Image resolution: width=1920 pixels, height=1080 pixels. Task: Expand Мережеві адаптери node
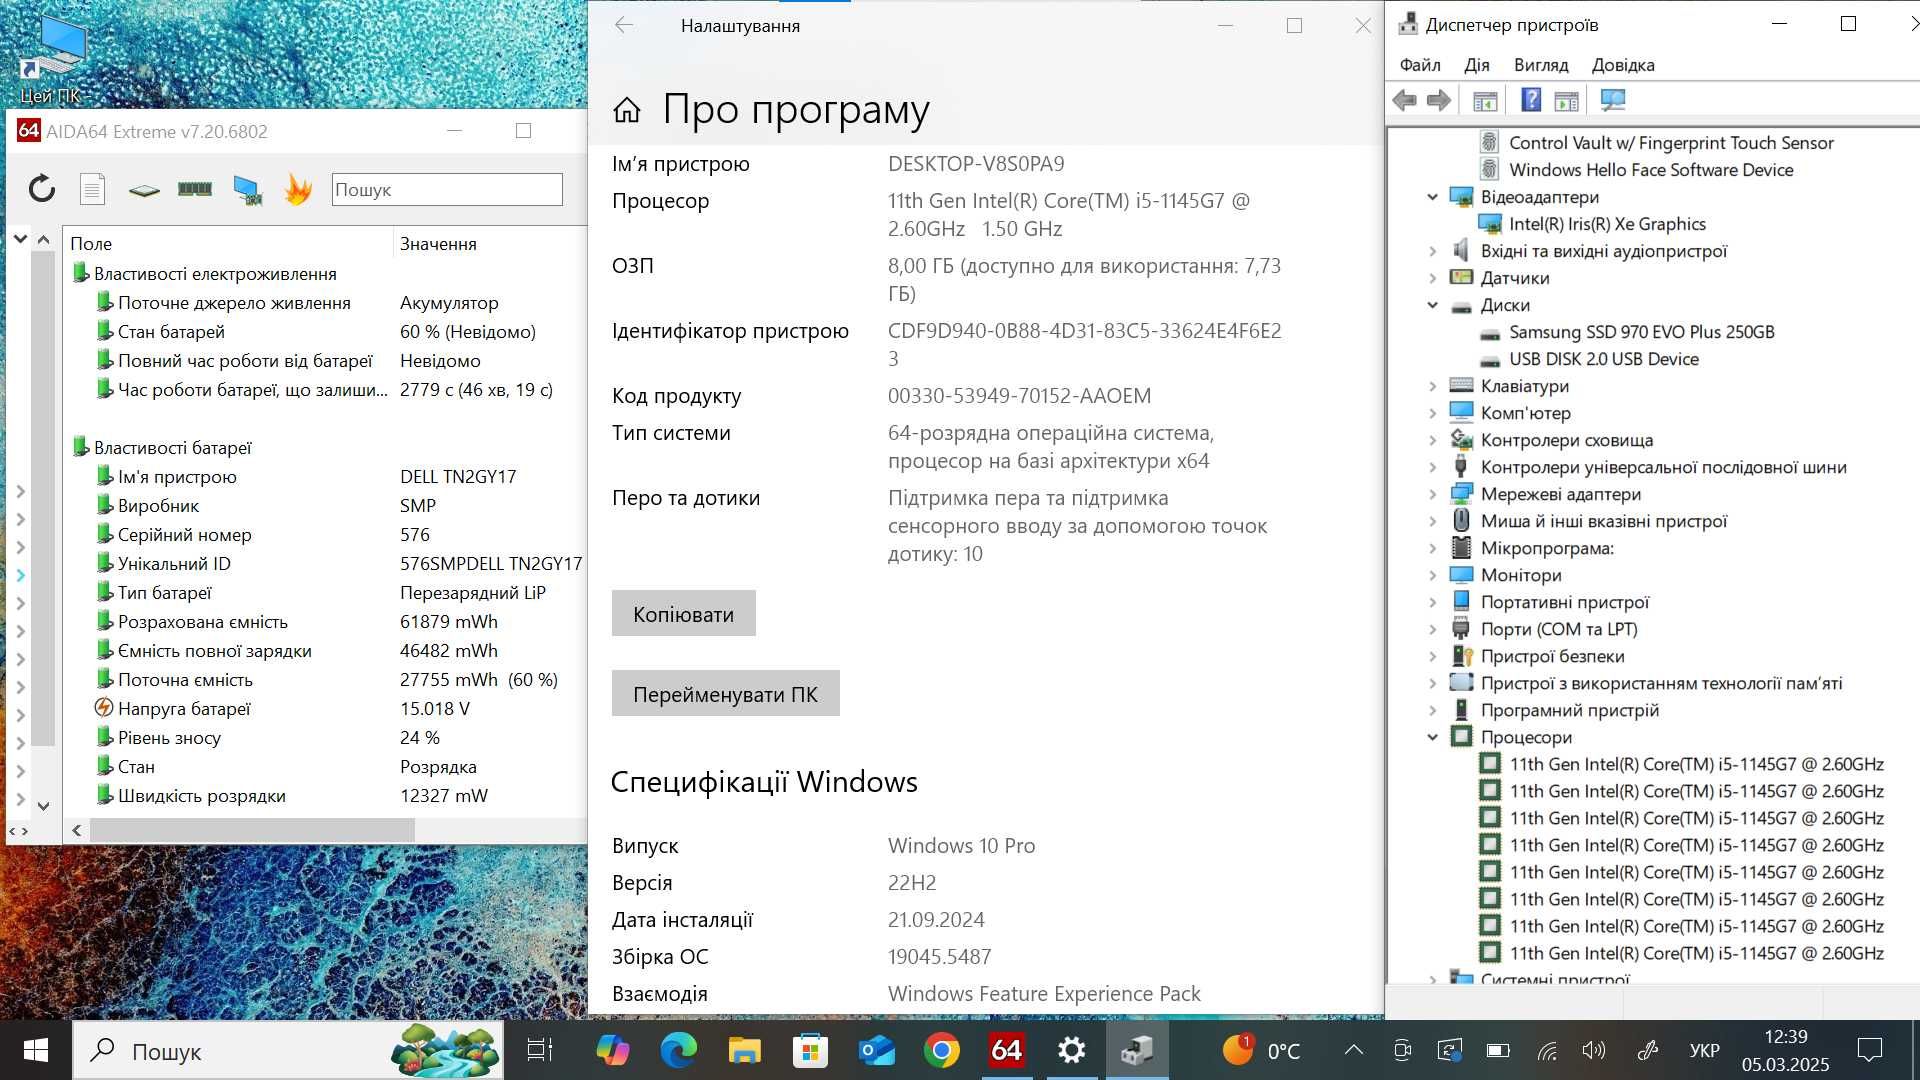click(1432, 494)
